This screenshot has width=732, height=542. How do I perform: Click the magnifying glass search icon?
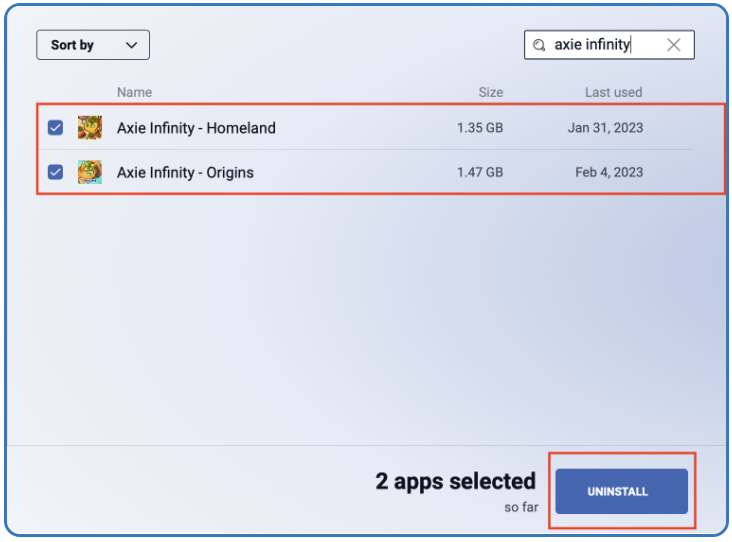pyautogui.click(x=539, y=45)
